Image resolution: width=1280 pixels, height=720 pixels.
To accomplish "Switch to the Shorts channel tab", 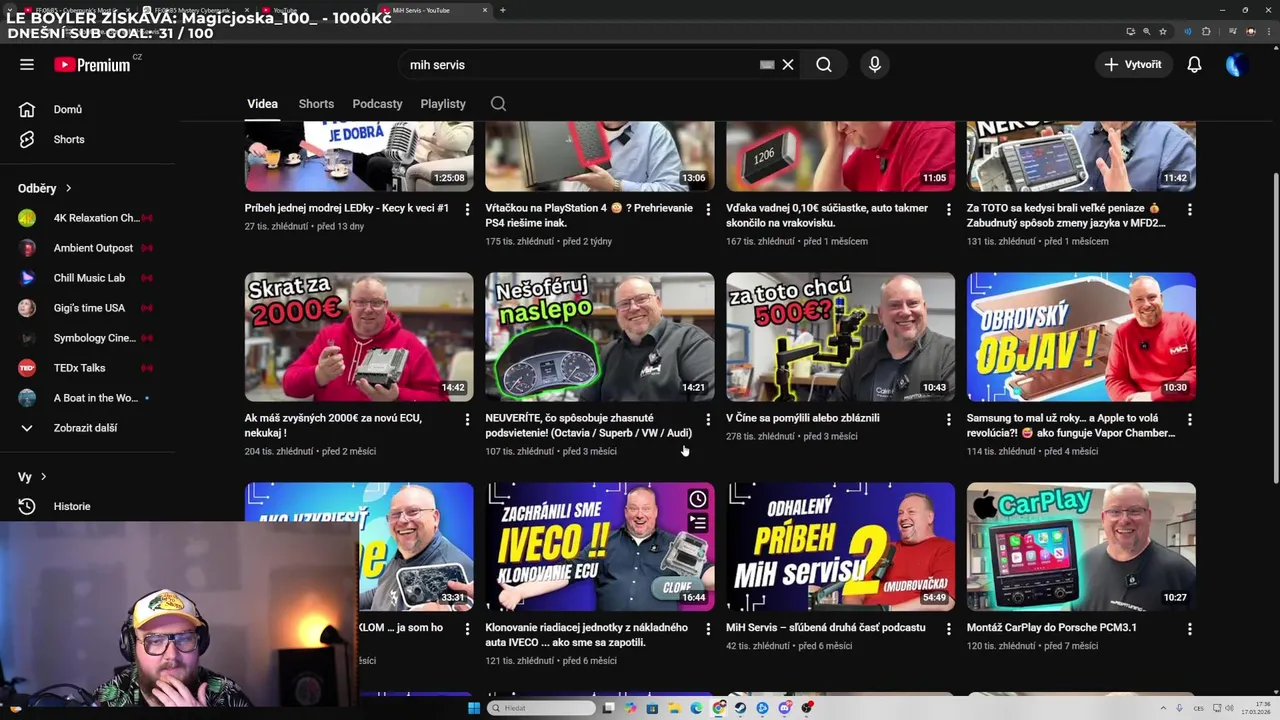I will pos(316,104).
